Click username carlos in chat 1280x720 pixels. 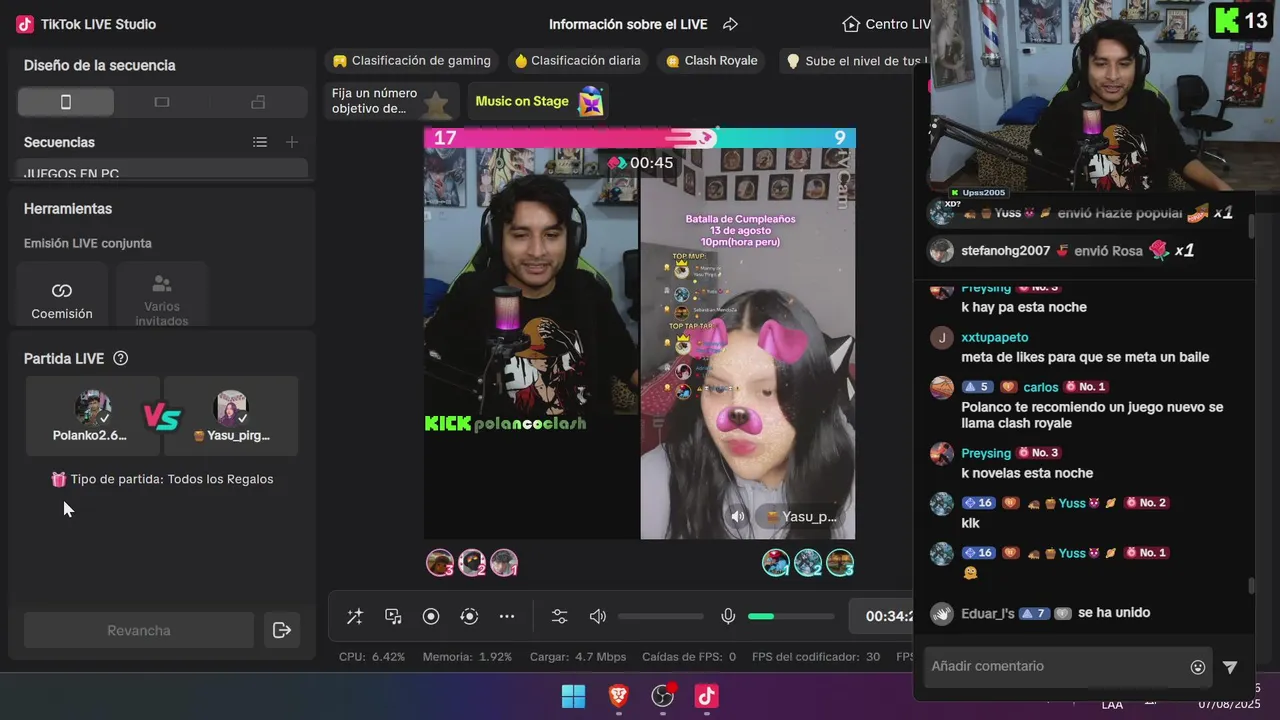(1041, 387)
